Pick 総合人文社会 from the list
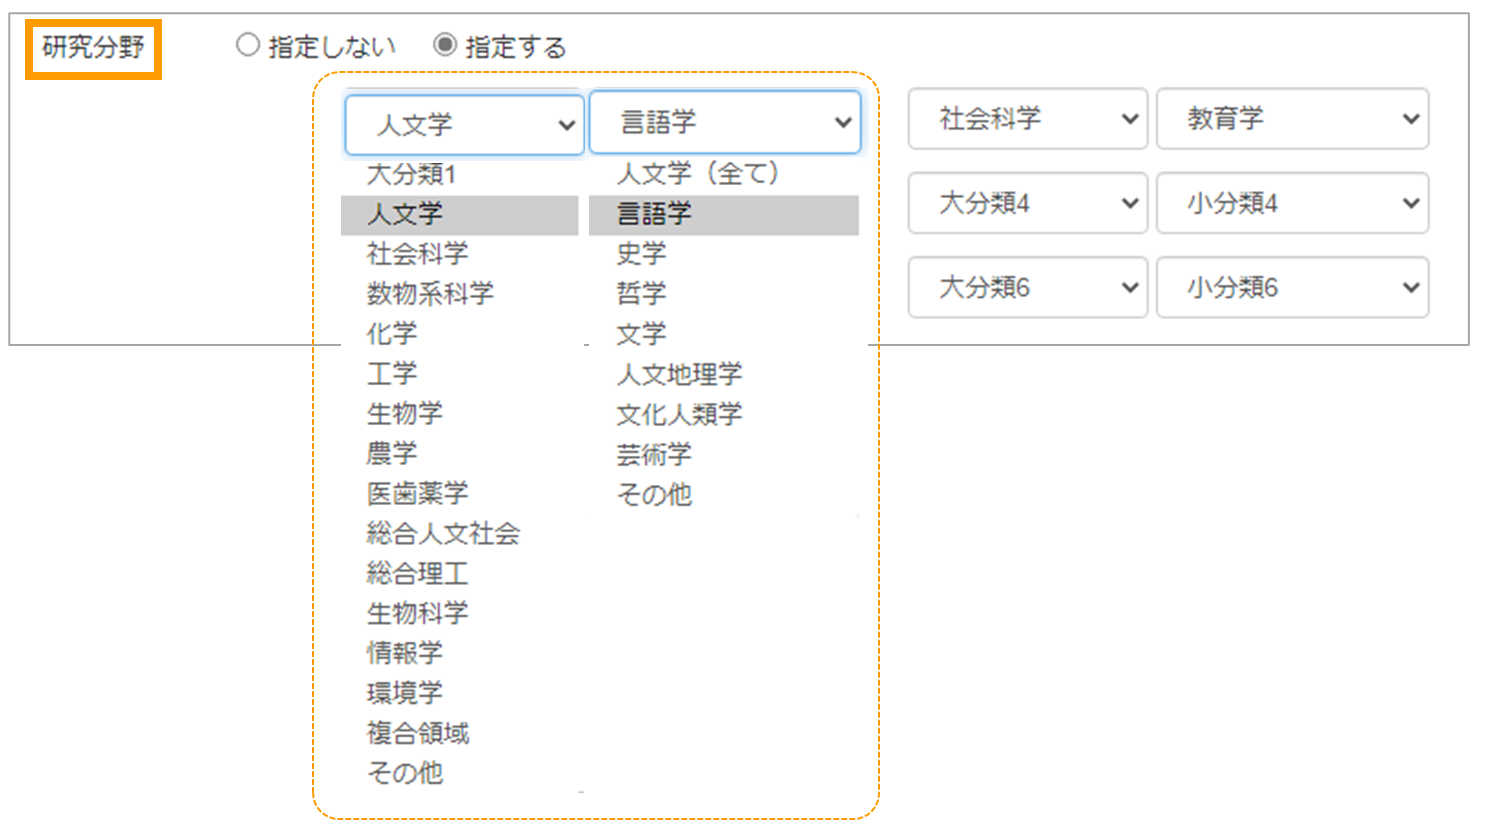The height and width of the screenshot is (840, 1486). click(x=443, y=533)
